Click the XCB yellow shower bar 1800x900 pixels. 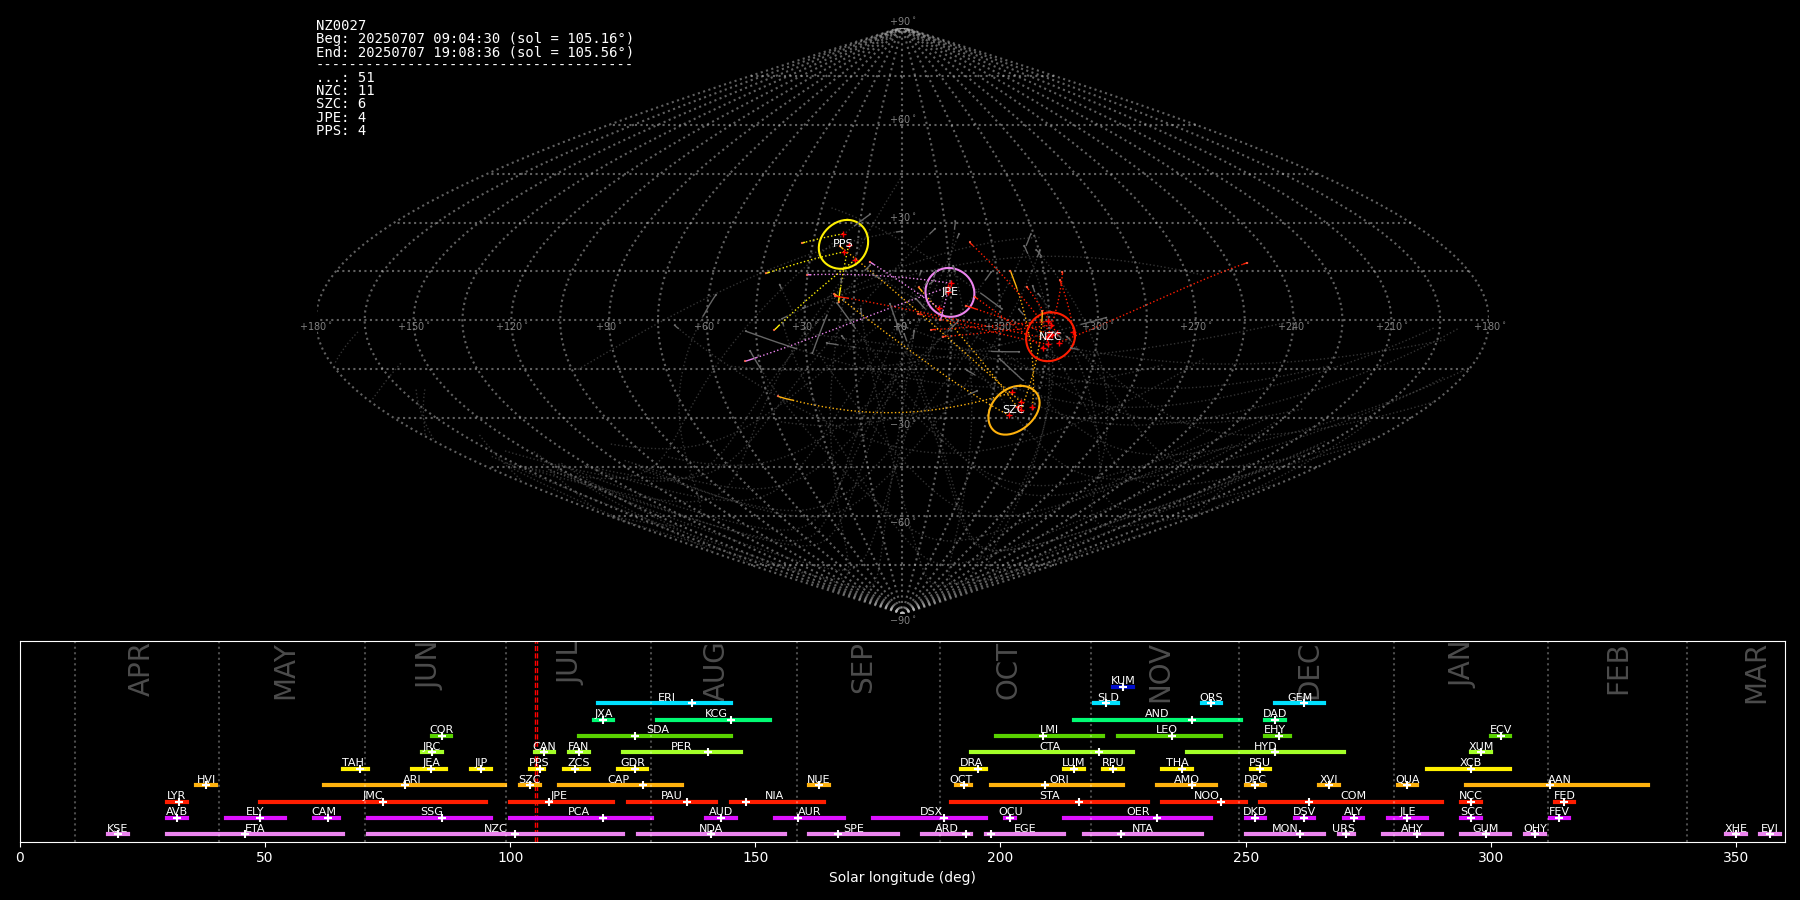pos(1468,769)
